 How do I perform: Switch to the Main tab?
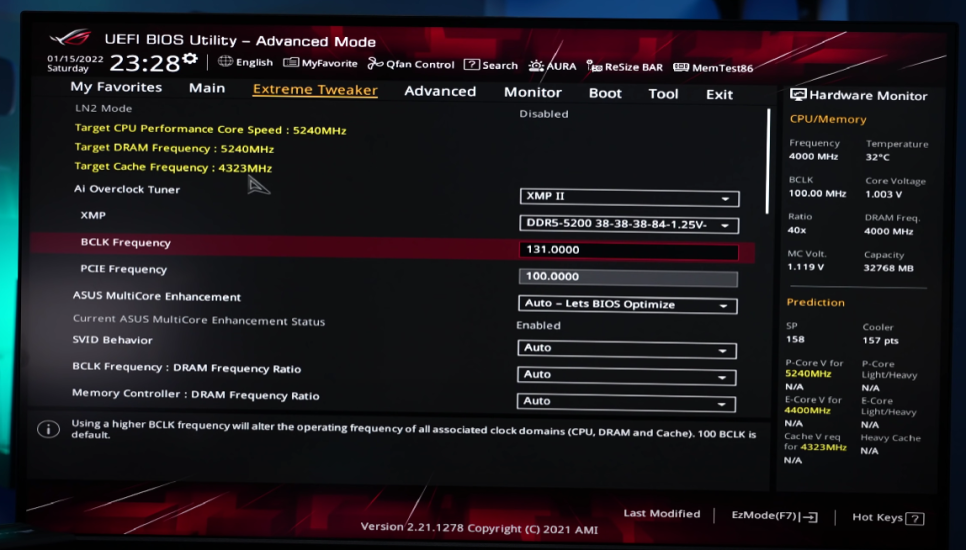click(x=207, y=88)
